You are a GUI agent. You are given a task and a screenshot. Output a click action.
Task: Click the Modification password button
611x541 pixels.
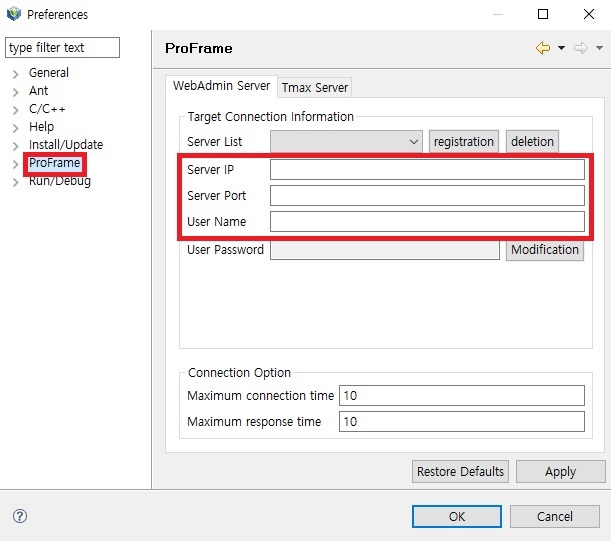coord(544,250)
